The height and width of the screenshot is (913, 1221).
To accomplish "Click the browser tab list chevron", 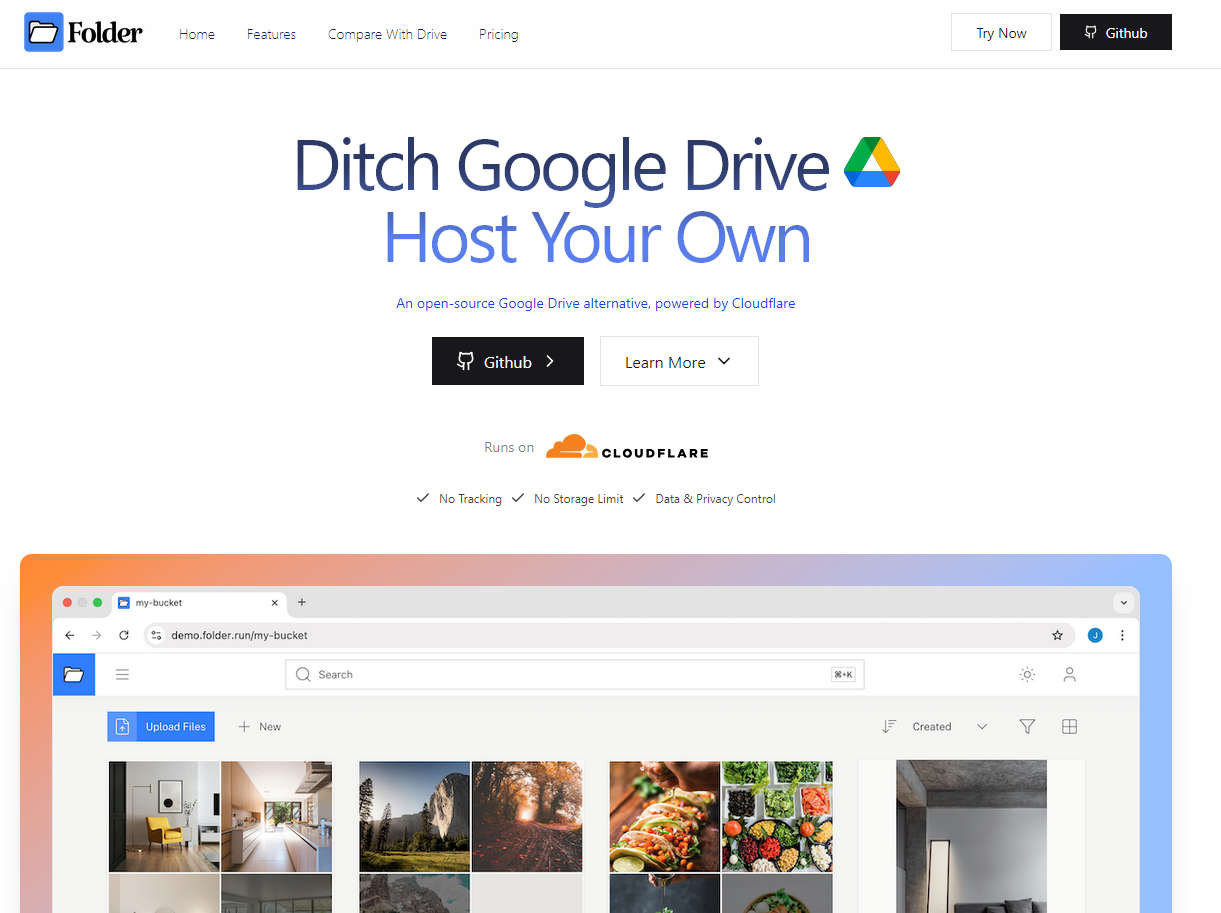I will pyautogui.click(x=1123, y=603).
